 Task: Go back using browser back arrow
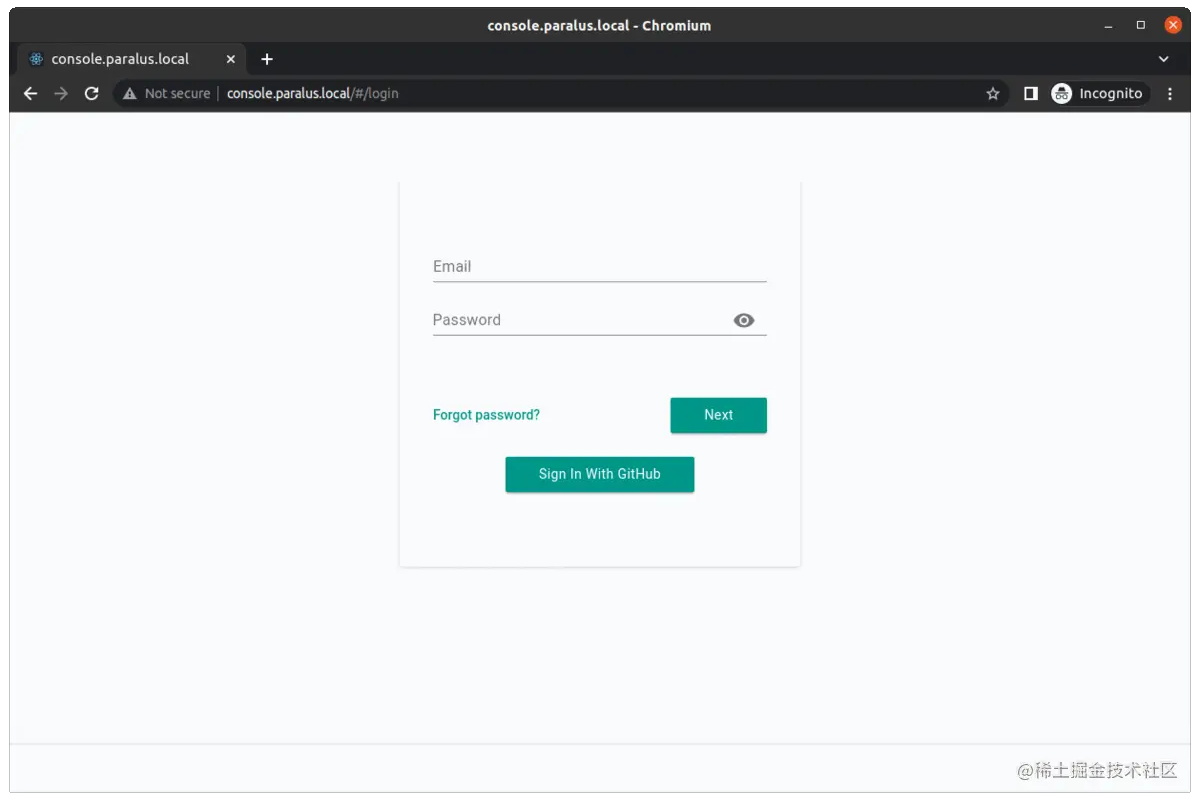point(31,93)
